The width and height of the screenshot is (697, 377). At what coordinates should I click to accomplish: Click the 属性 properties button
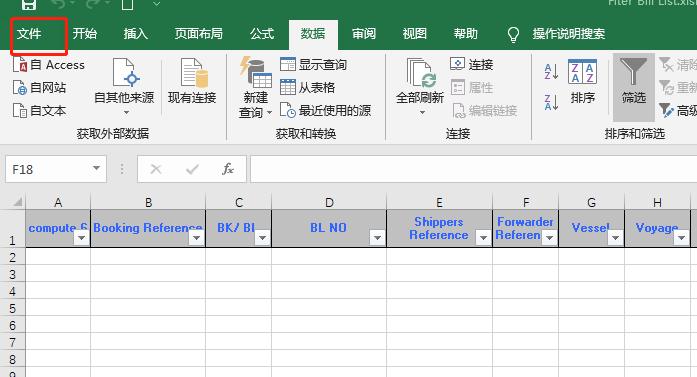[x=472, y=88]
